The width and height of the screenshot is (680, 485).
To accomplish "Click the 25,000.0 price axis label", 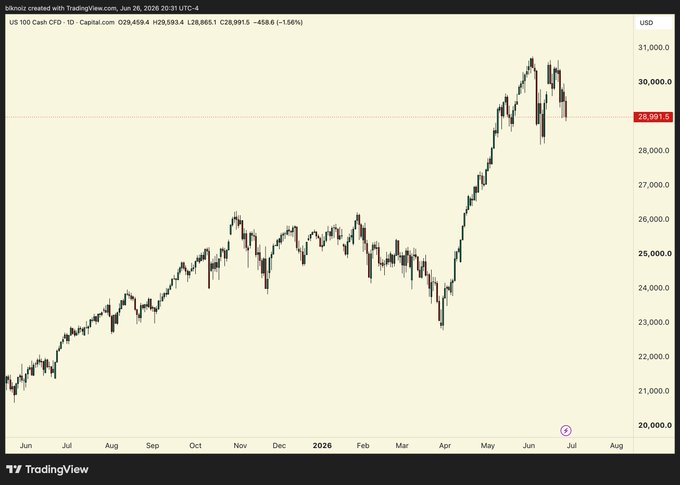I will pos(654,253).
